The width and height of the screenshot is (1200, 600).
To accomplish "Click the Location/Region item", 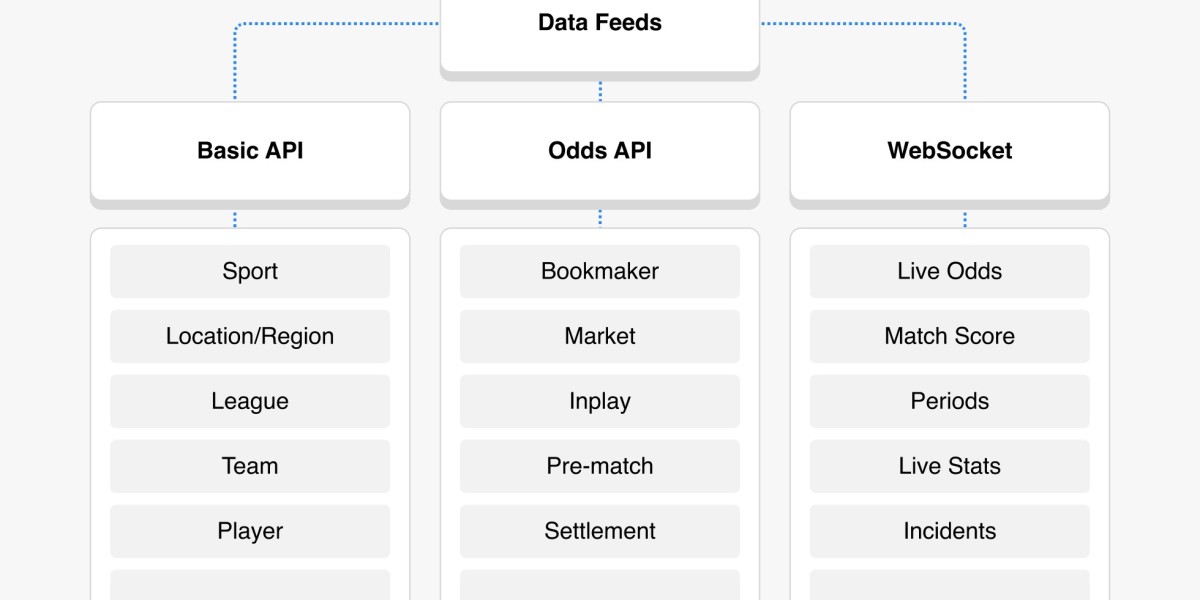I will click(x=250, y=336).
